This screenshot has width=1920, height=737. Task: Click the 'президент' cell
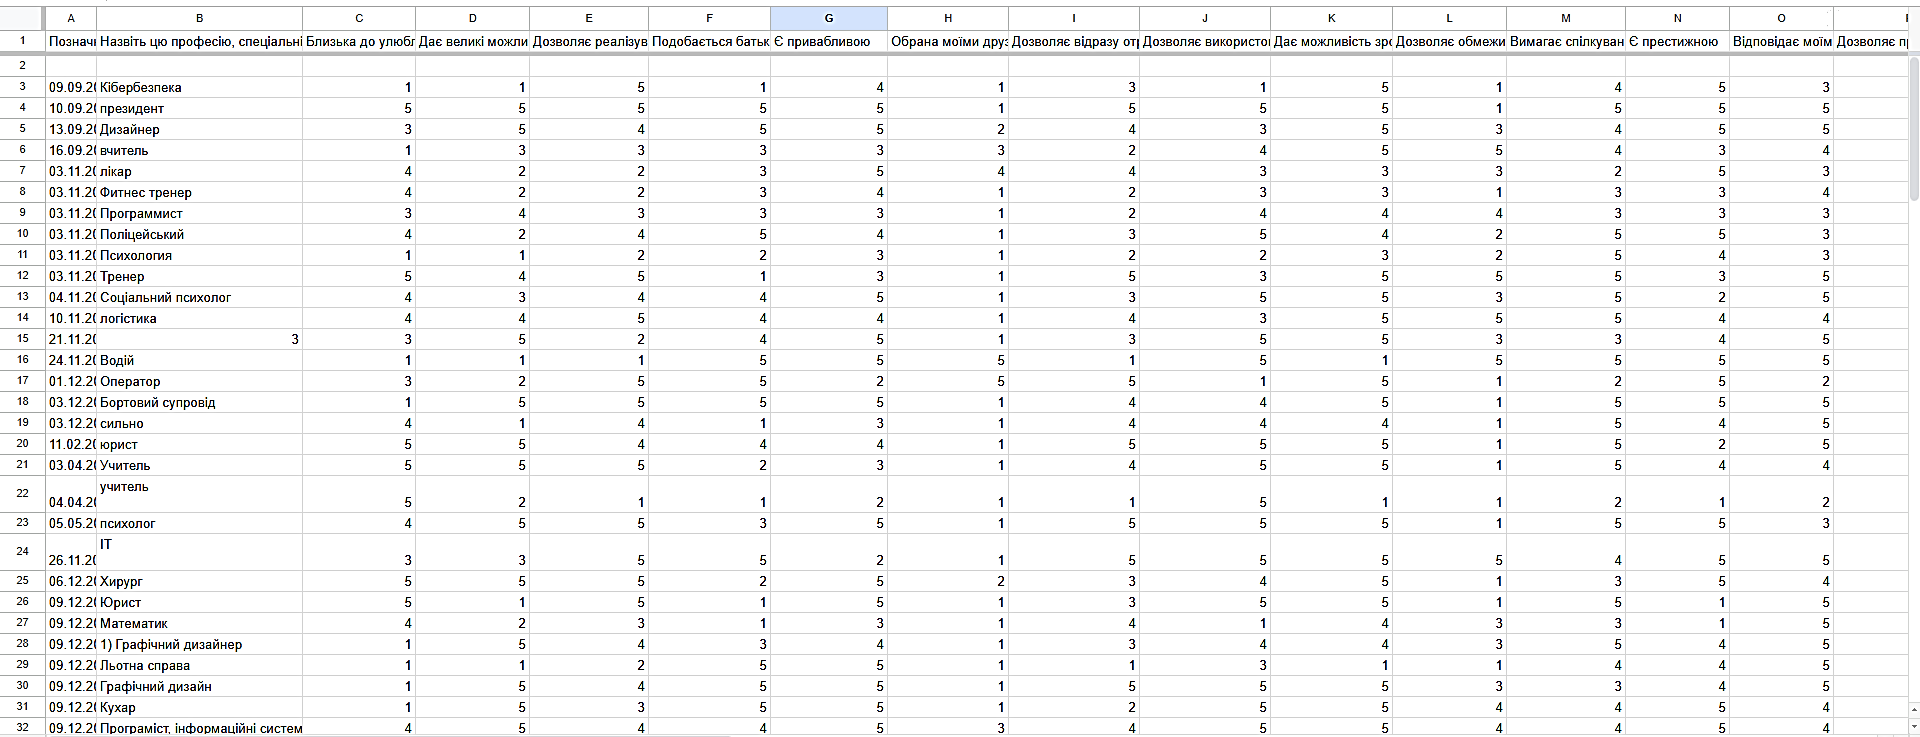pos(199,108)
